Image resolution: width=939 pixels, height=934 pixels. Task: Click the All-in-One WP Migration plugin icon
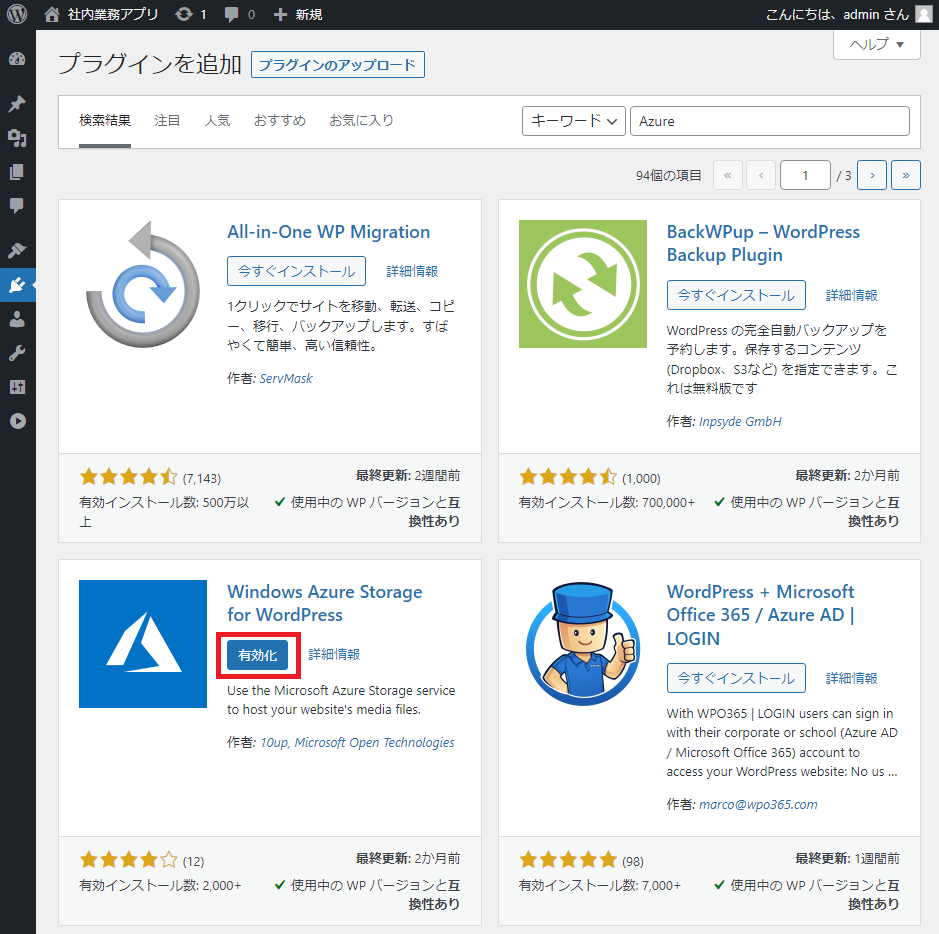[x=143, y=284]
